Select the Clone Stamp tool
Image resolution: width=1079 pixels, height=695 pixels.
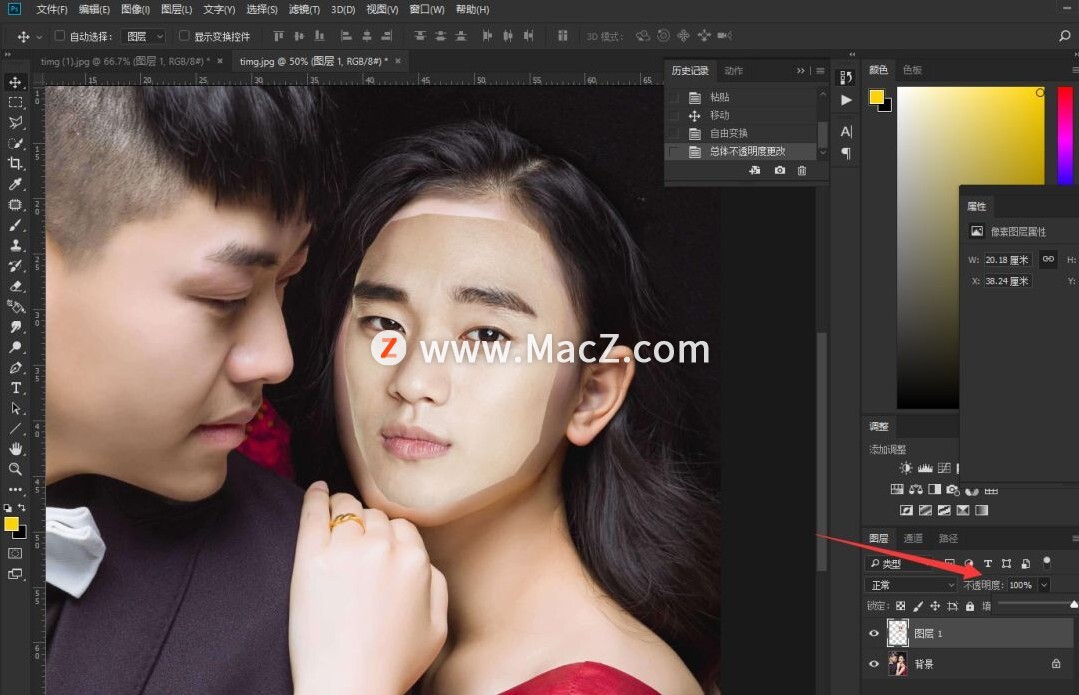click(15, 245)
